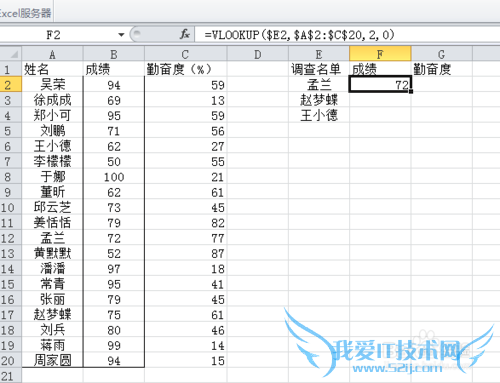Click score cell 99 for 蒋雨
This screenshot has width=500, height=383.
pos(114,345)
